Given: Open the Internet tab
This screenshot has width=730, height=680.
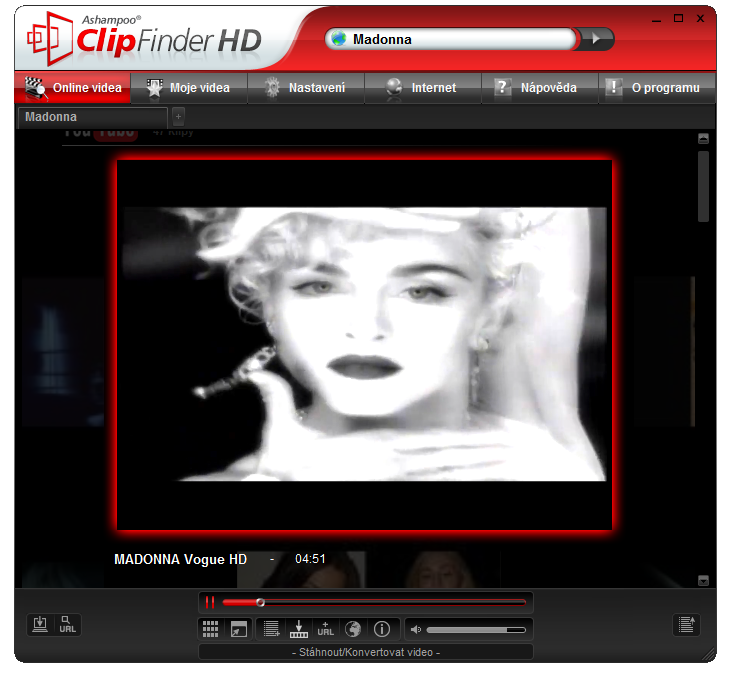Looking at the screenshot, I should 423,88.
